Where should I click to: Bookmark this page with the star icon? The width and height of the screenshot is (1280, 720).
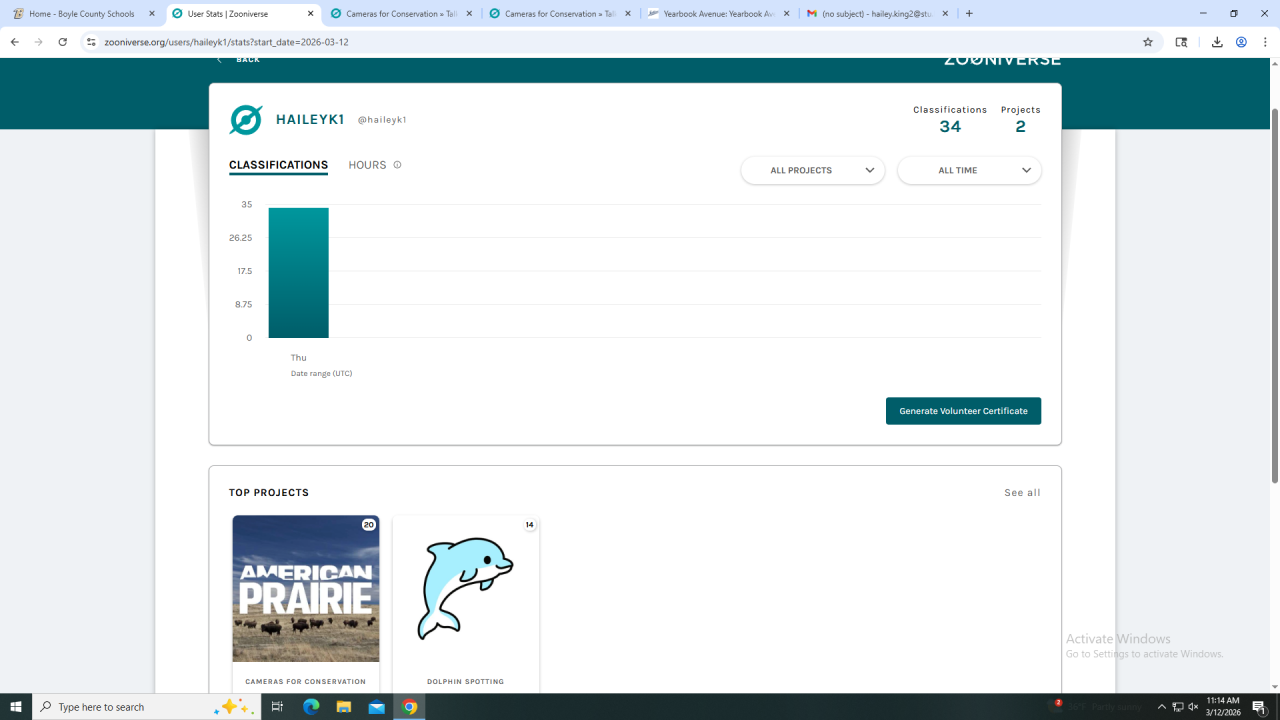[x=1148, y=42]
